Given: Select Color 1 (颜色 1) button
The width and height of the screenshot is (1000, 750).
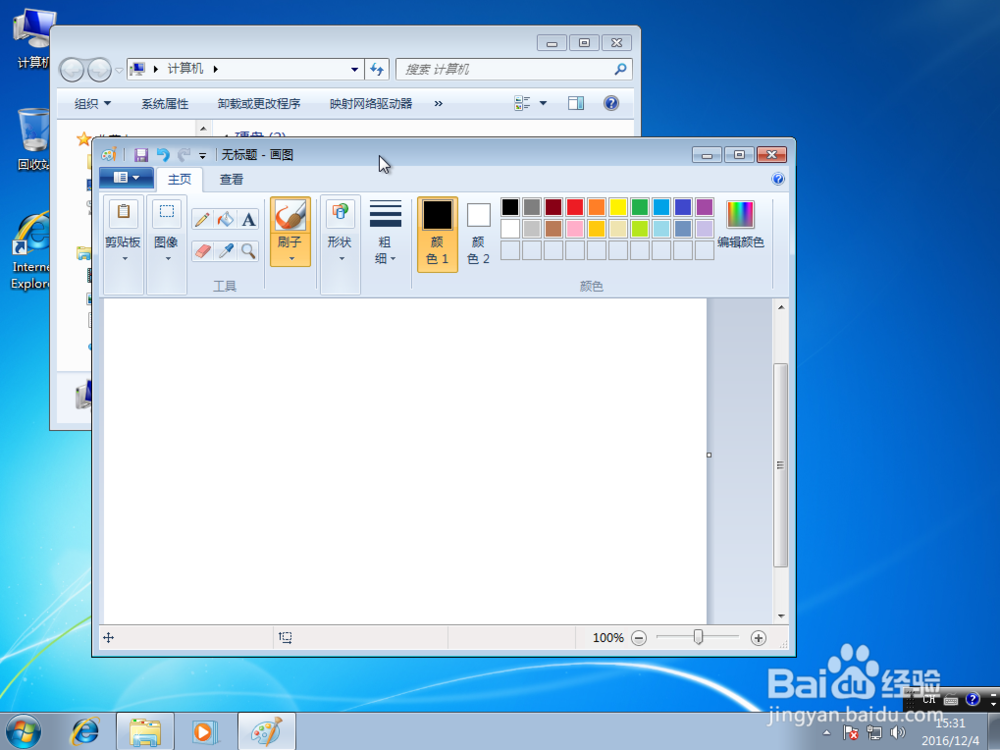Looking at the screenshot, I should [438, 234].
